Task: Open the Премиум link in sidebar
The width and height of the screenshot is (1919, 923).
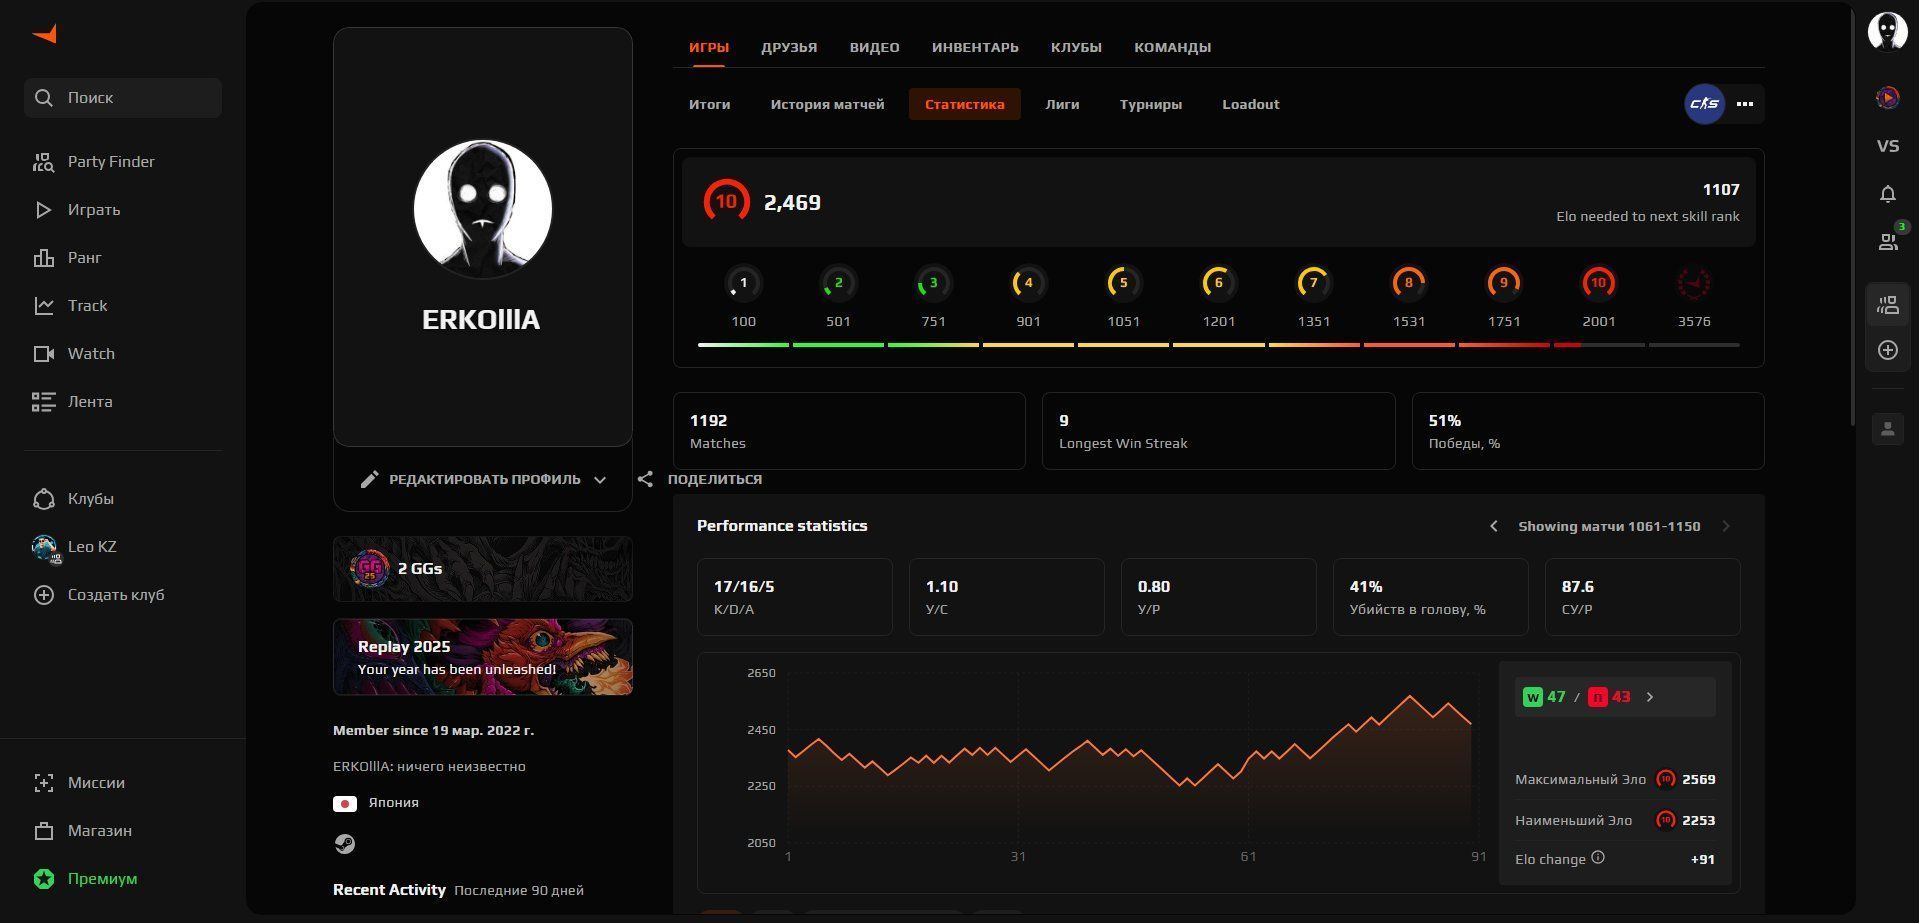Action: (102, 878)
